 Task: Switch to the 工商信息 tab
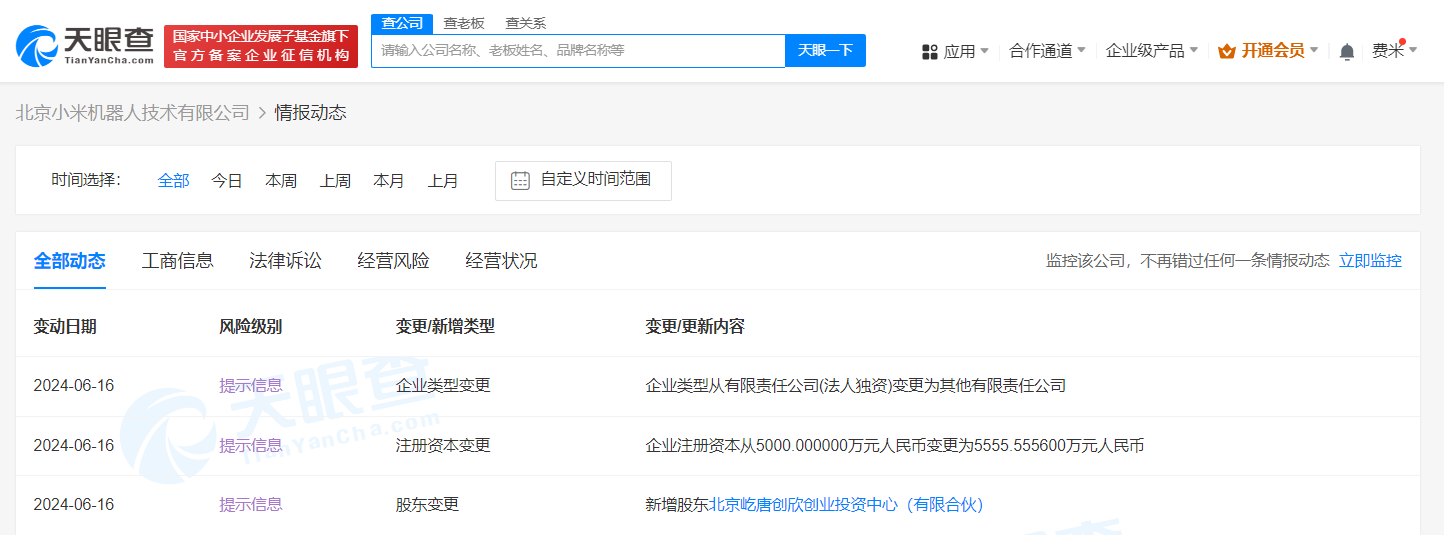[178, 261]
